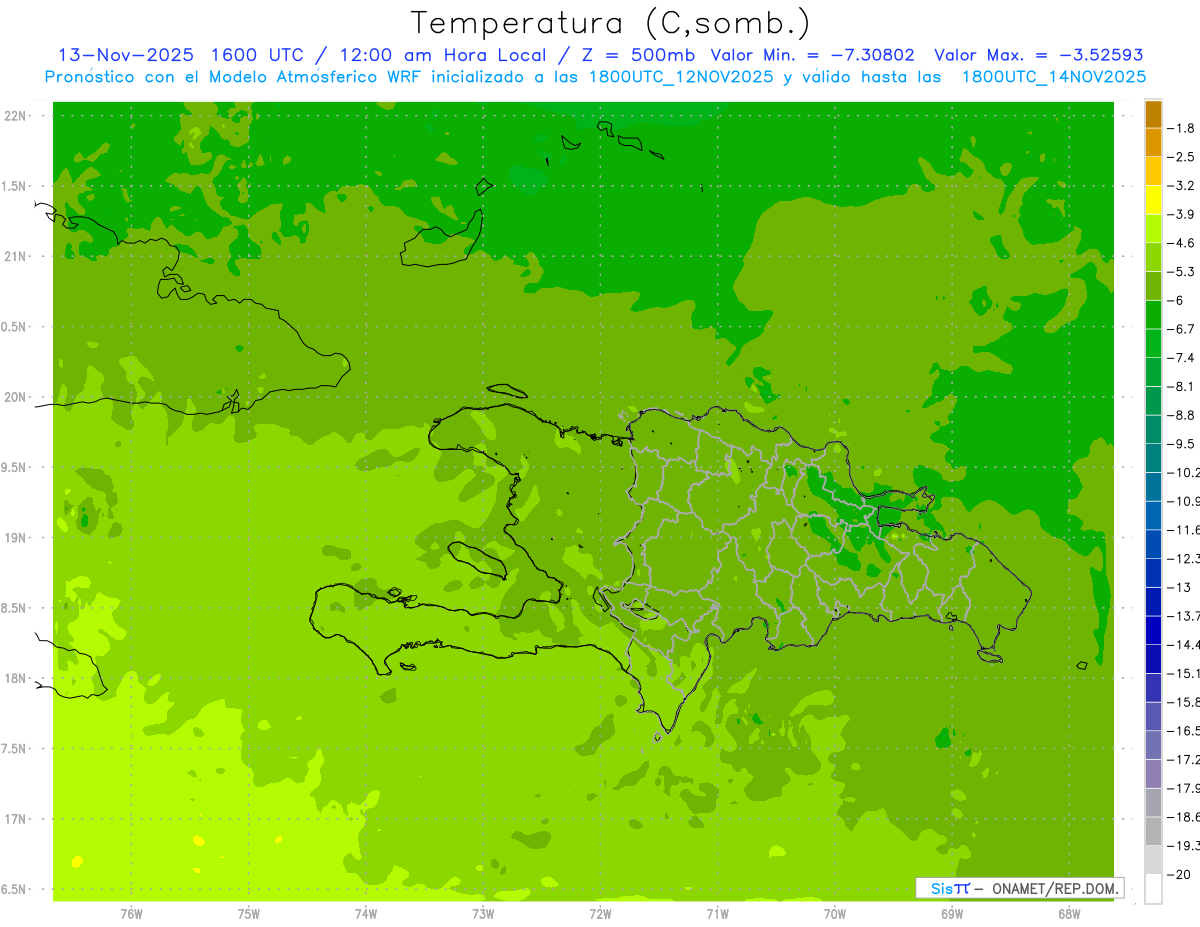Image resolution: width=1200 pixels, height=927 pixels.
Task: Click the "-9.5" legend value
Action: click(x=1181, y=444)
